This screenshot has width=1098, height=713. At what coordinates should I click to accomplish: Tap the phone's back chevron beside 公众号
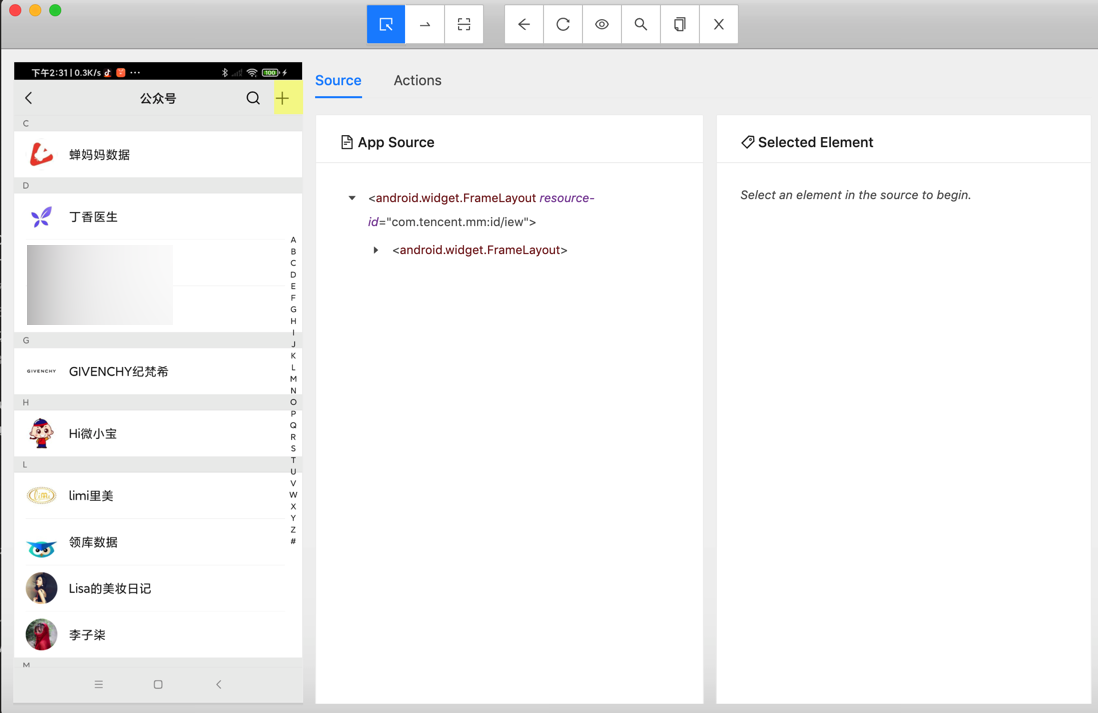click(x=29, y=98)
